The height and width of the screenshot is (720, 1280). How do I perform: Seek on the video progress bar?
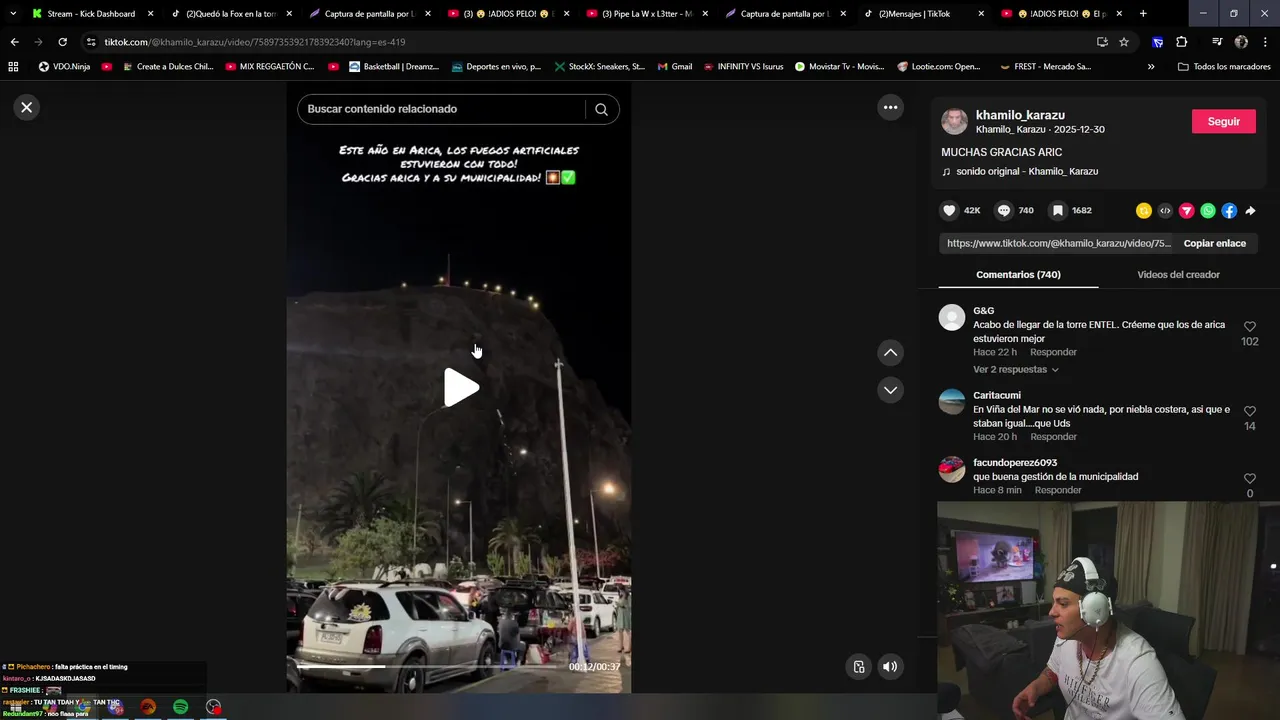[x=427, y=667]
